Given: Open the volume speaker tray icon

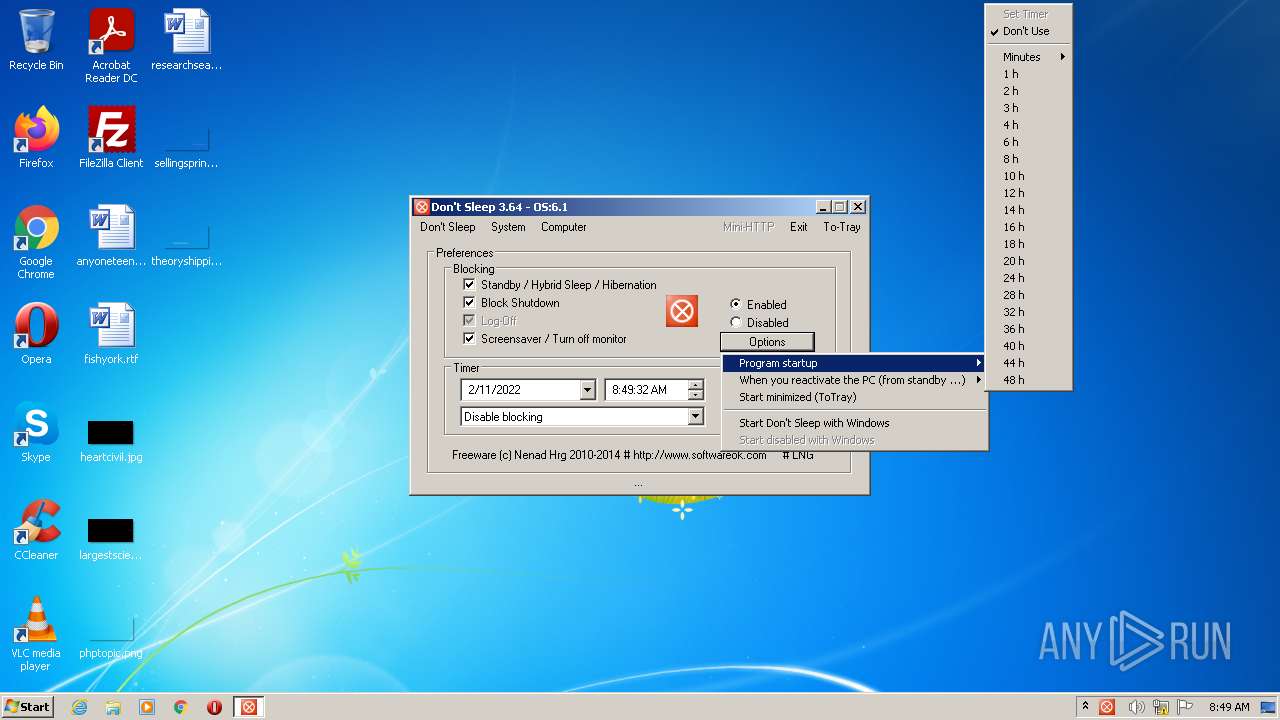Looking at the screenshot, I should click(x=1136, y=707).
